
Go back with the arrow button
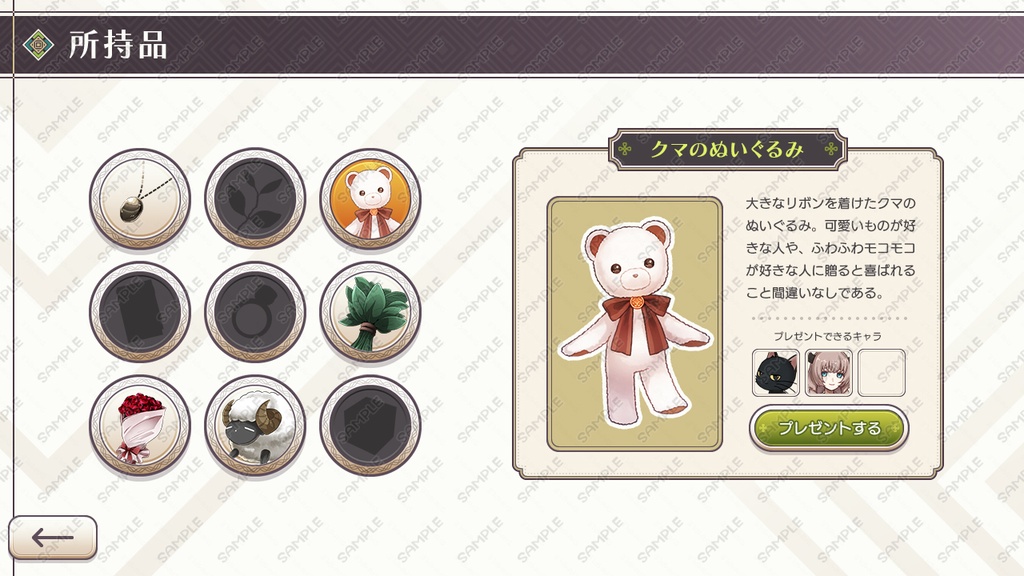pyautogui.click(x=53, y=537)
